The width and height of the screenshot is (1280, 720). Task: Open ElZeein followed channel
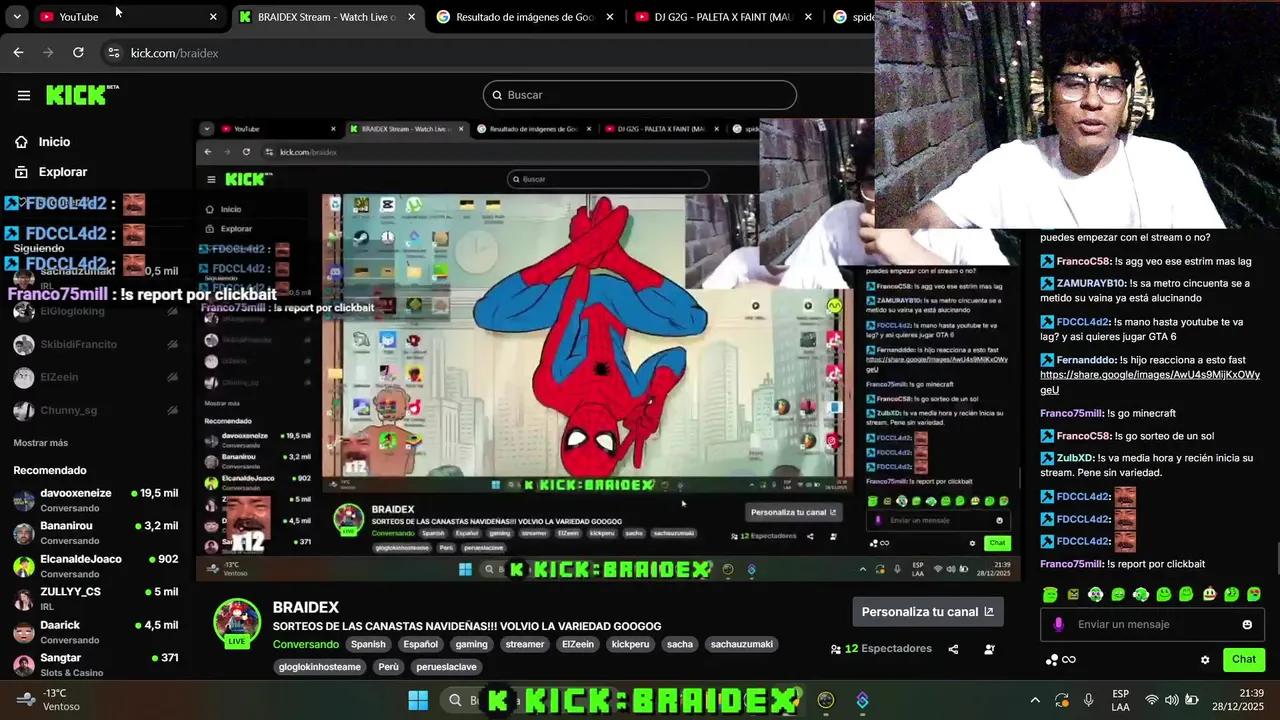[95, 377]
